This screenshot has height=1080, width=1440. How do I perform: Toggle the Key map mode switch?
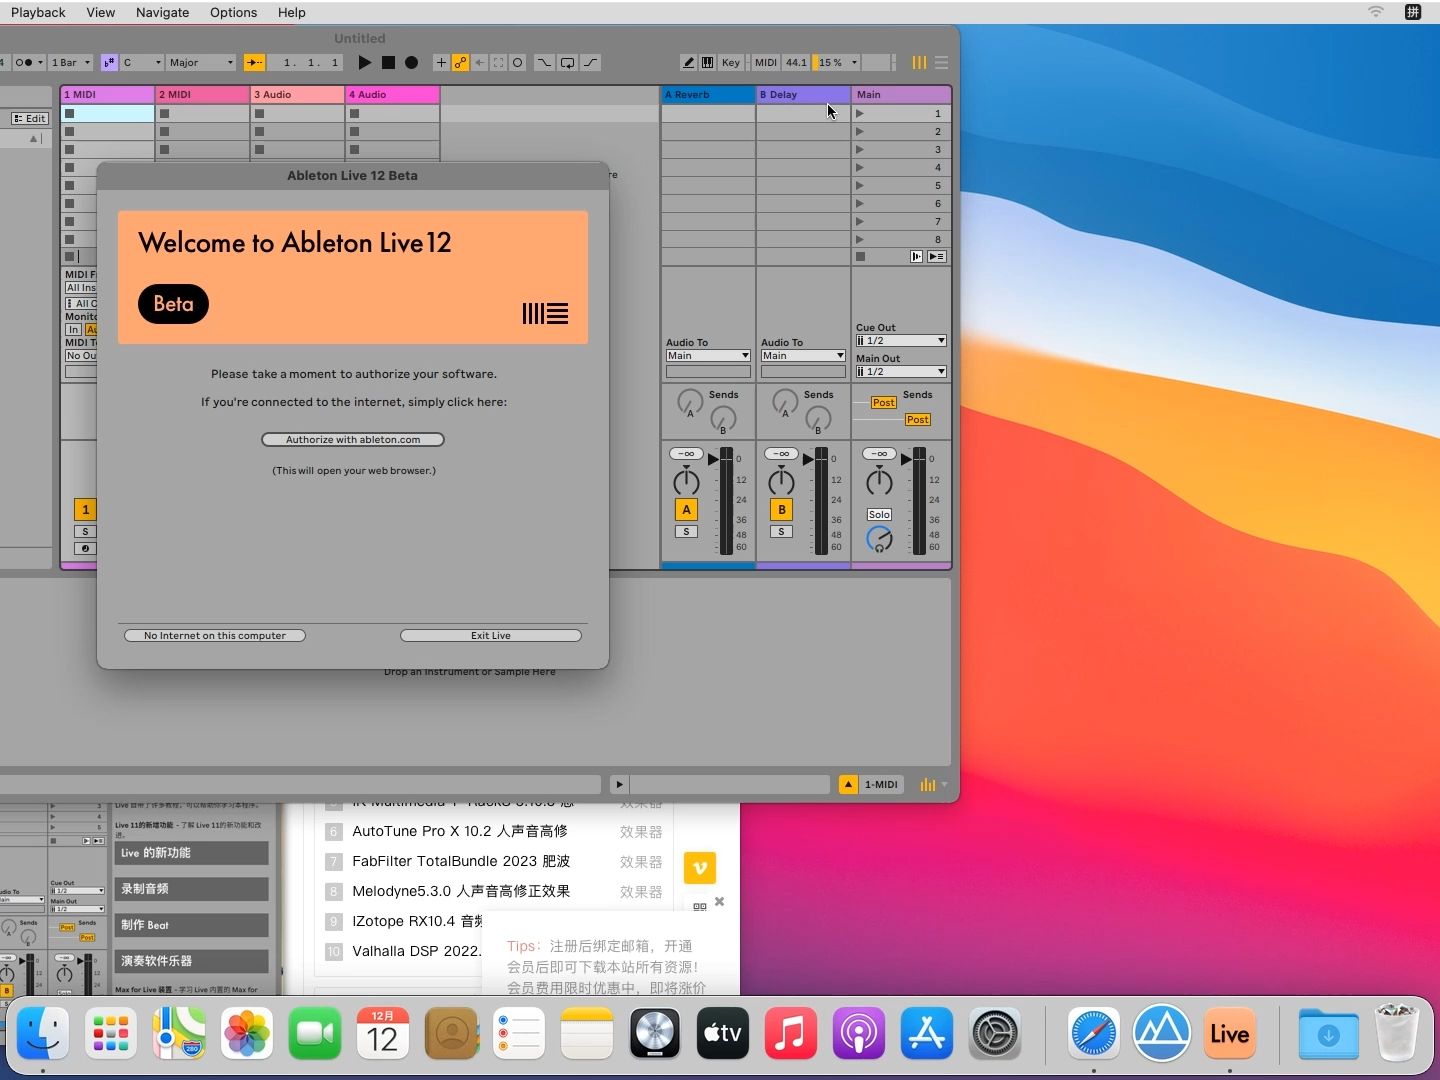731,62
